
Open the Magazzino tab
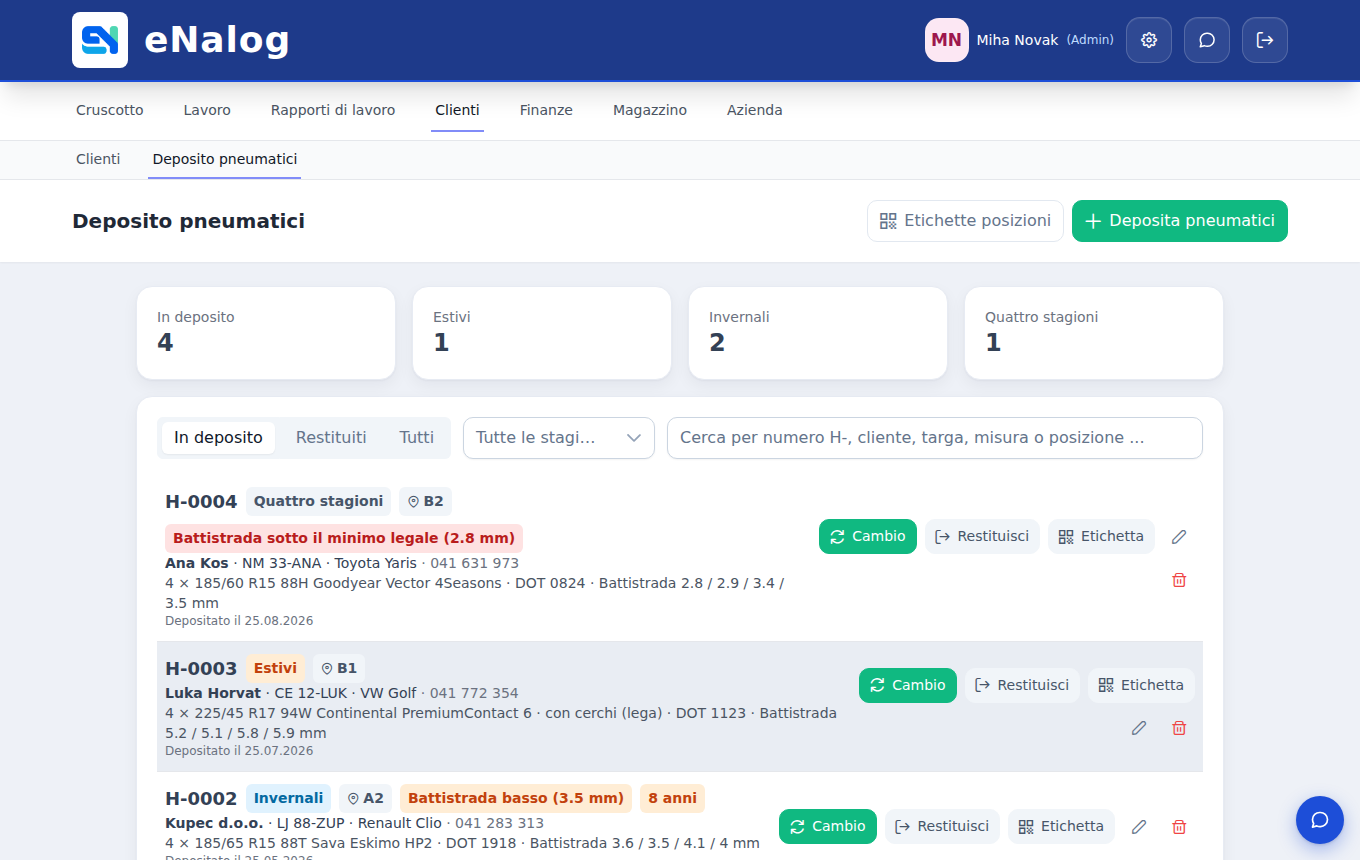pos(650,111)
